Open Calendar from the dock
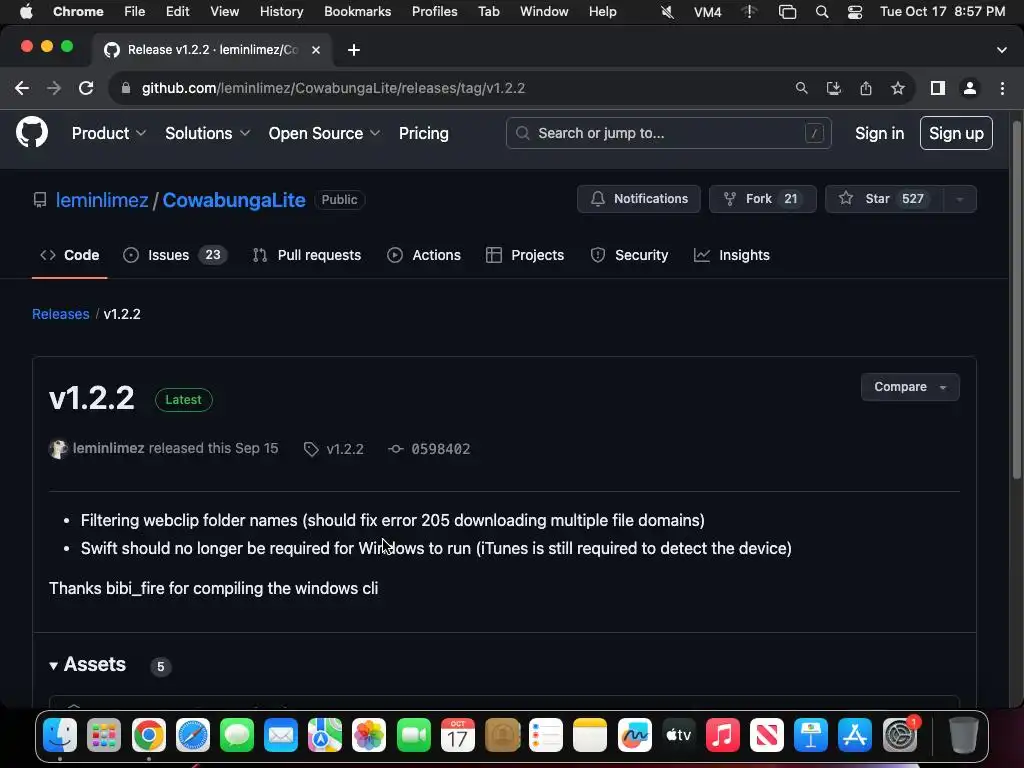 [x=458, y=735]
